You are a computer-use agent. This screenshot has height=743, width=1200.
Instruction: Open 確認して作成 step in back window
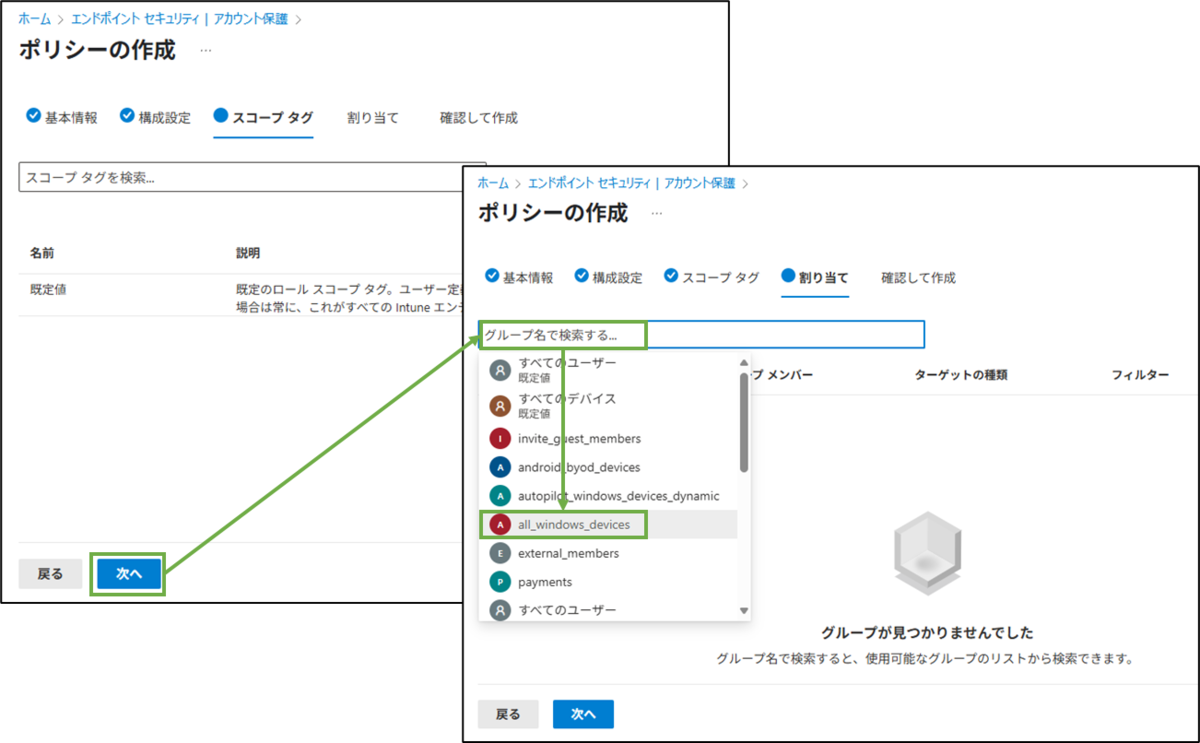click(x=479, y=118)
